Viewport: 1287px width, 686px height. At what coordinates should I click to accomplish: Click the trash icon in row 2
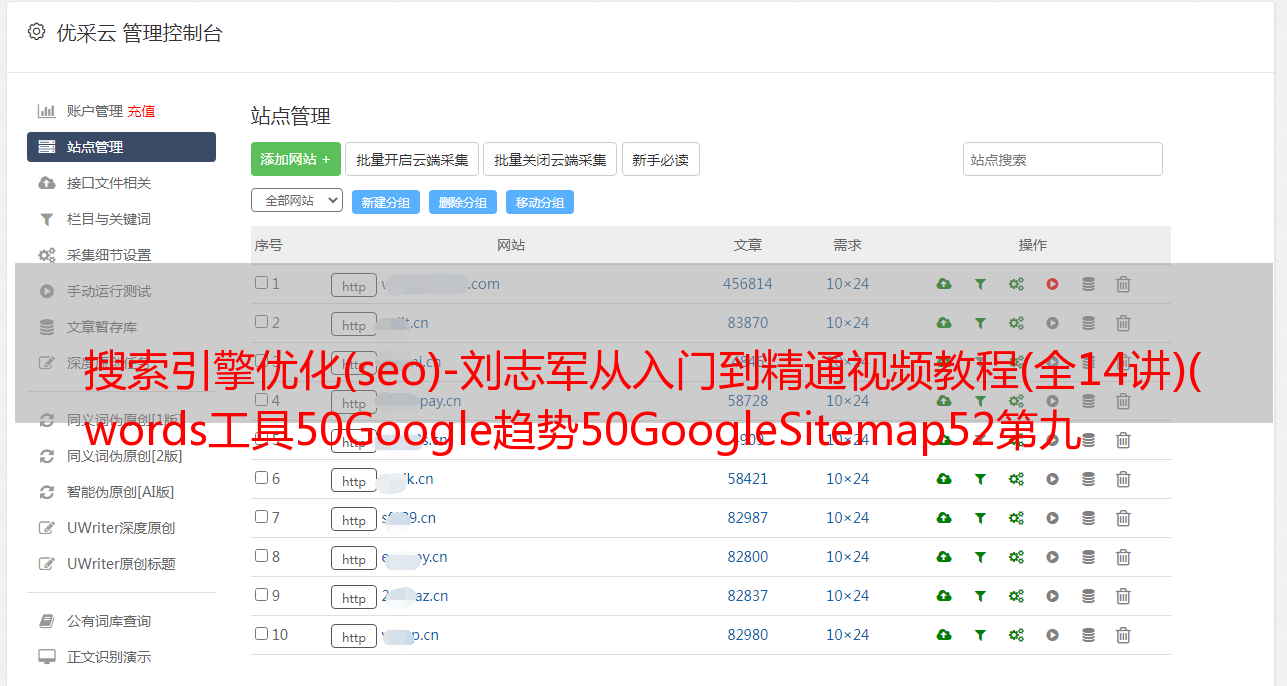[1123, 323]
